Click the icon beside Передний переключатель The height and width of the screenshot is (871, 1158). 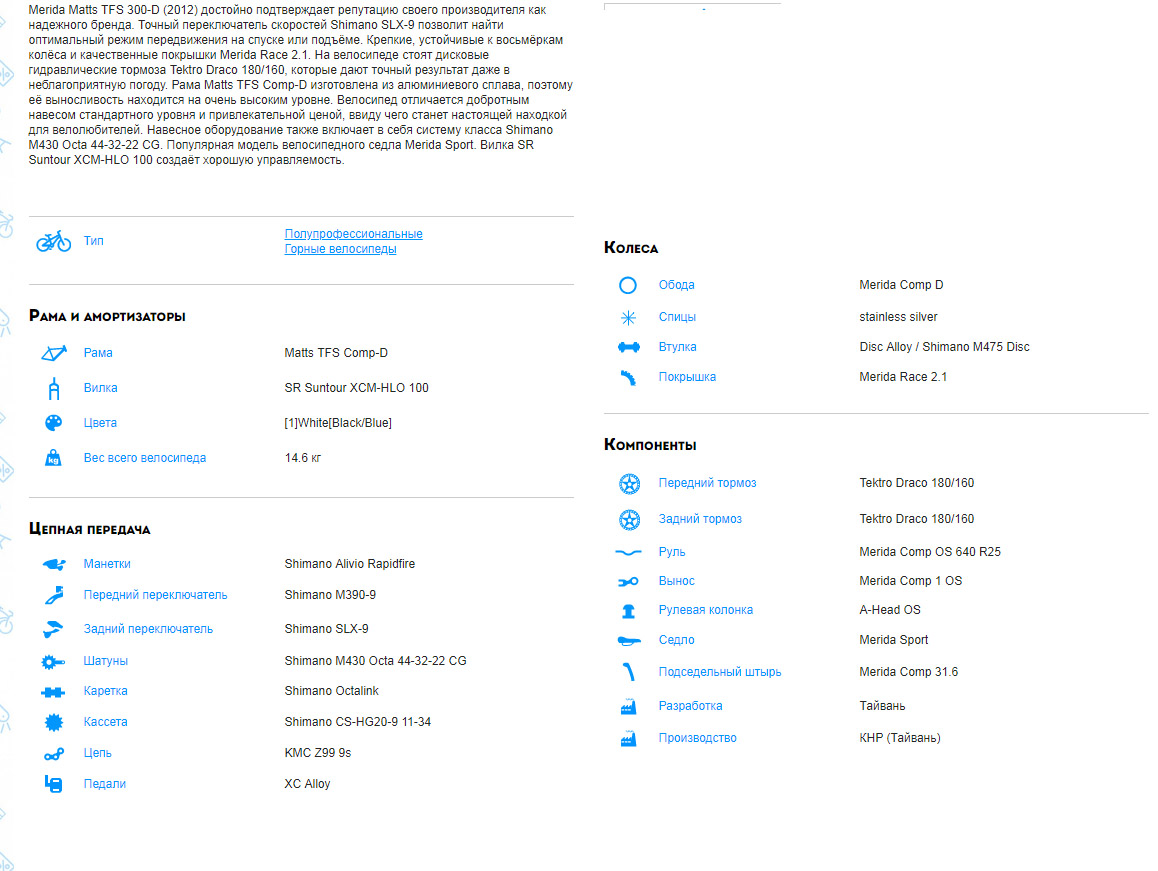click(54, 595)
